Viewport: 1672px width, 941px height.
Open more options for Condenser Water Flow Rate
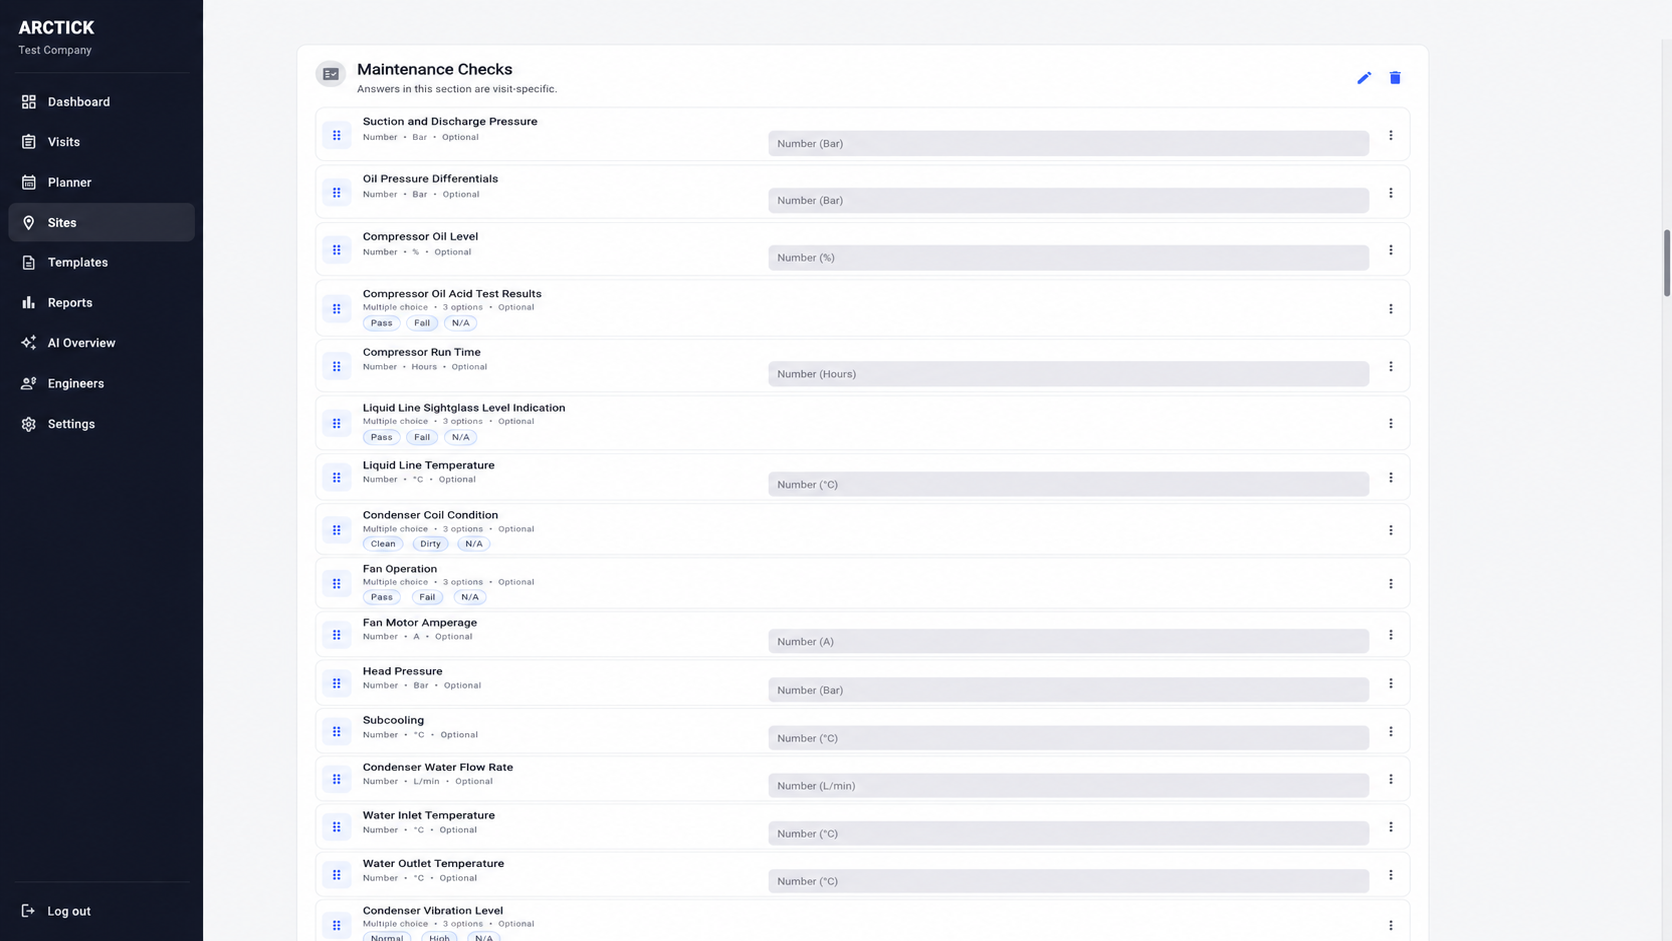click(1390, 779)
